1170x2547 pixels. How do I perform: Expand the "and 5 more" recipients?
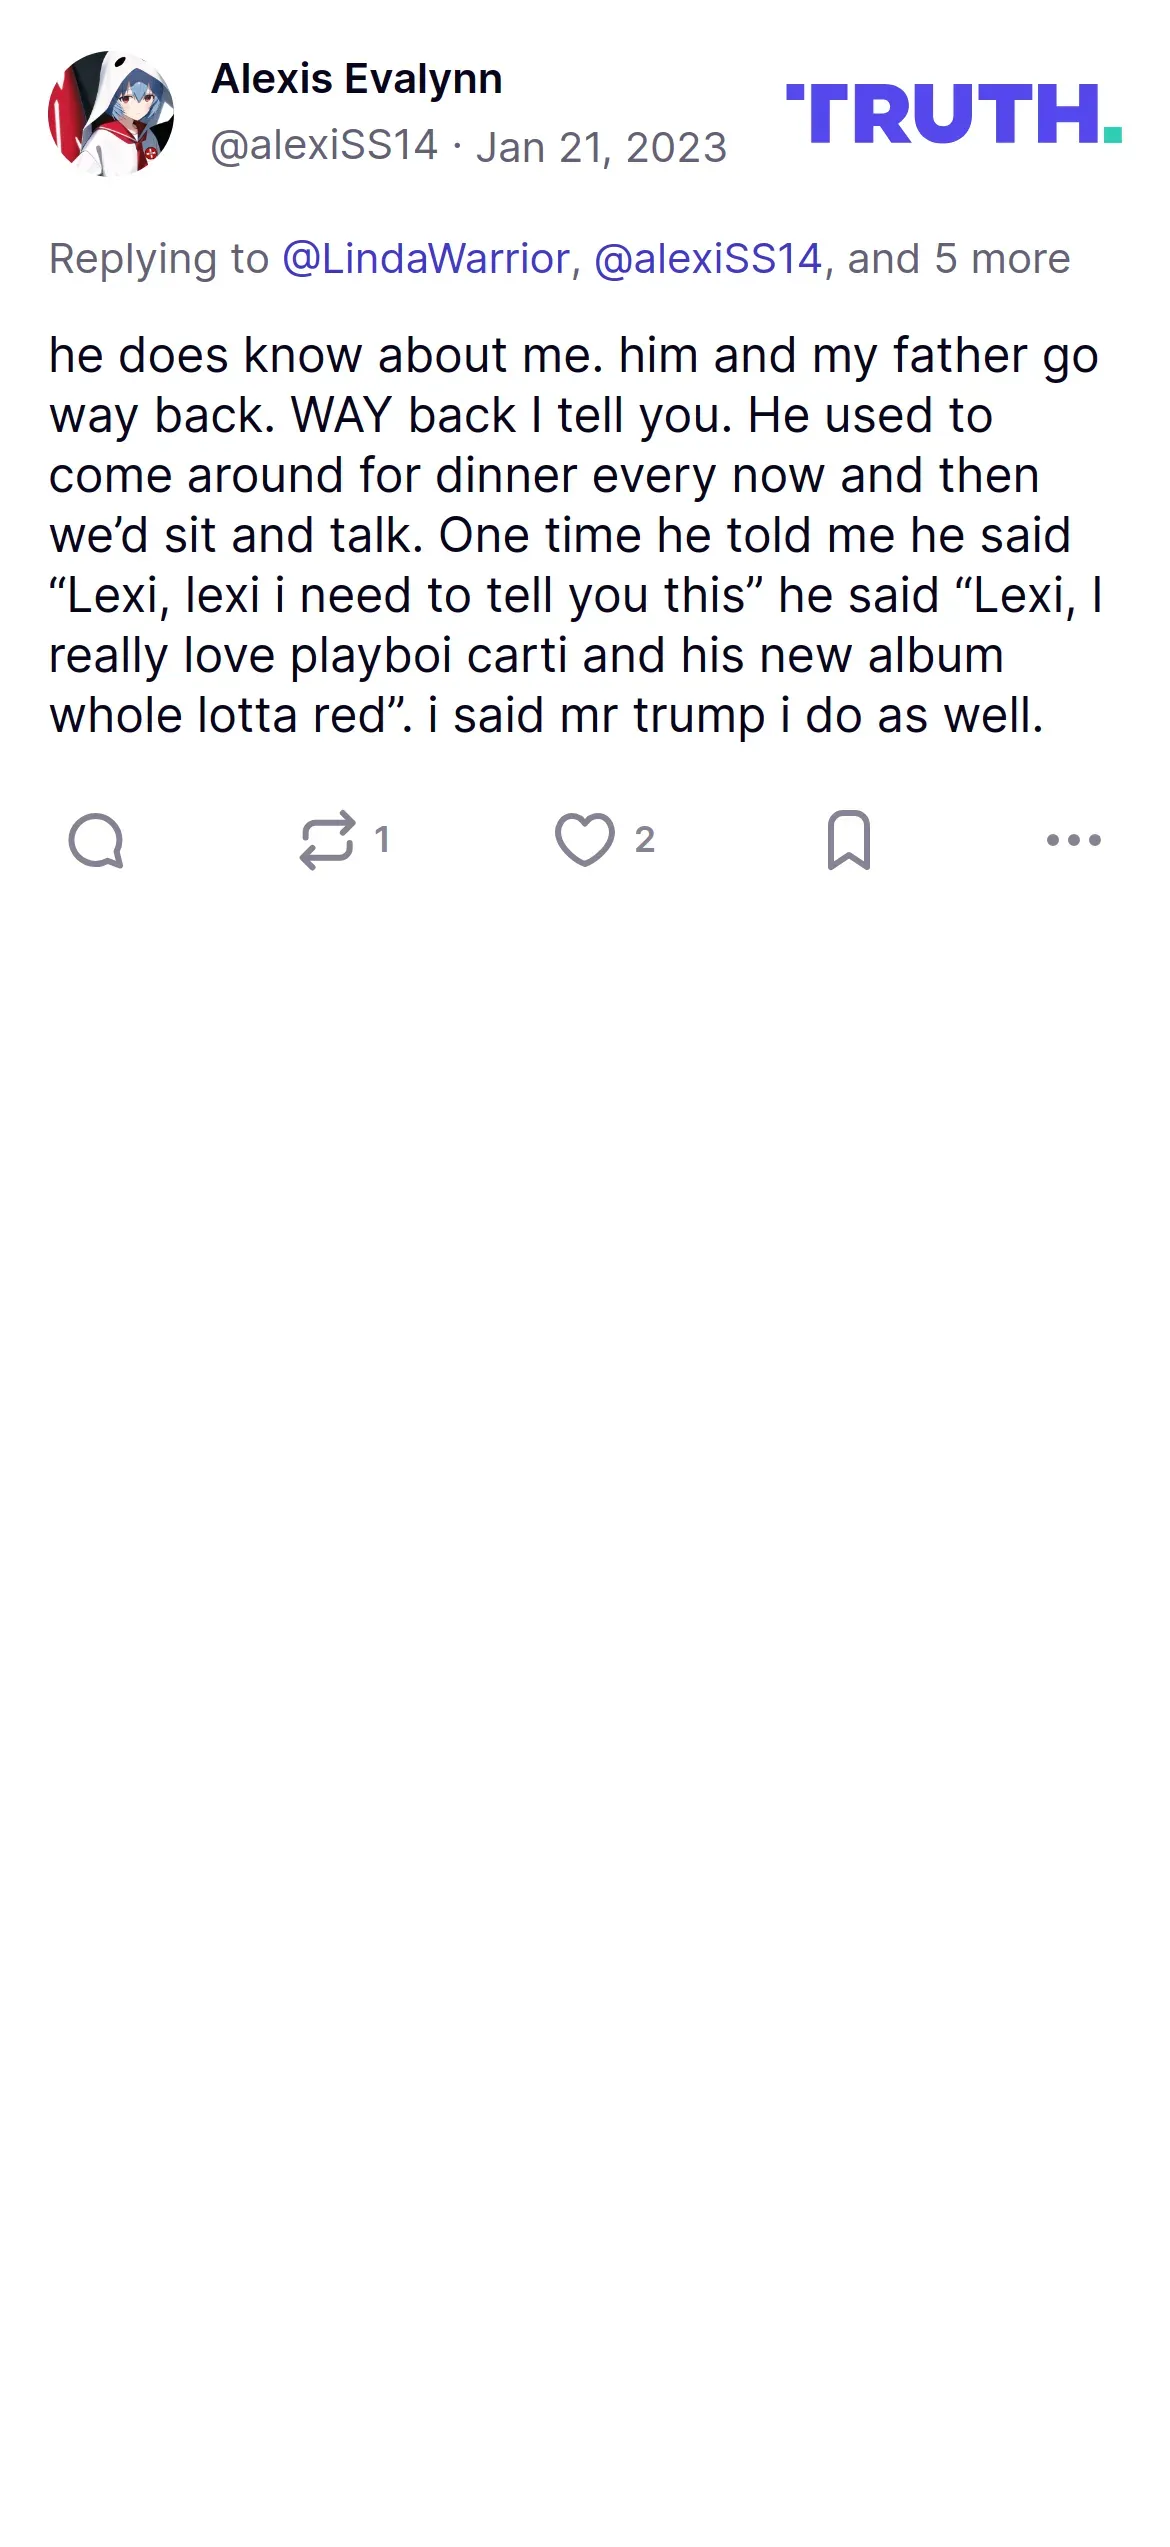click(959, 259)
